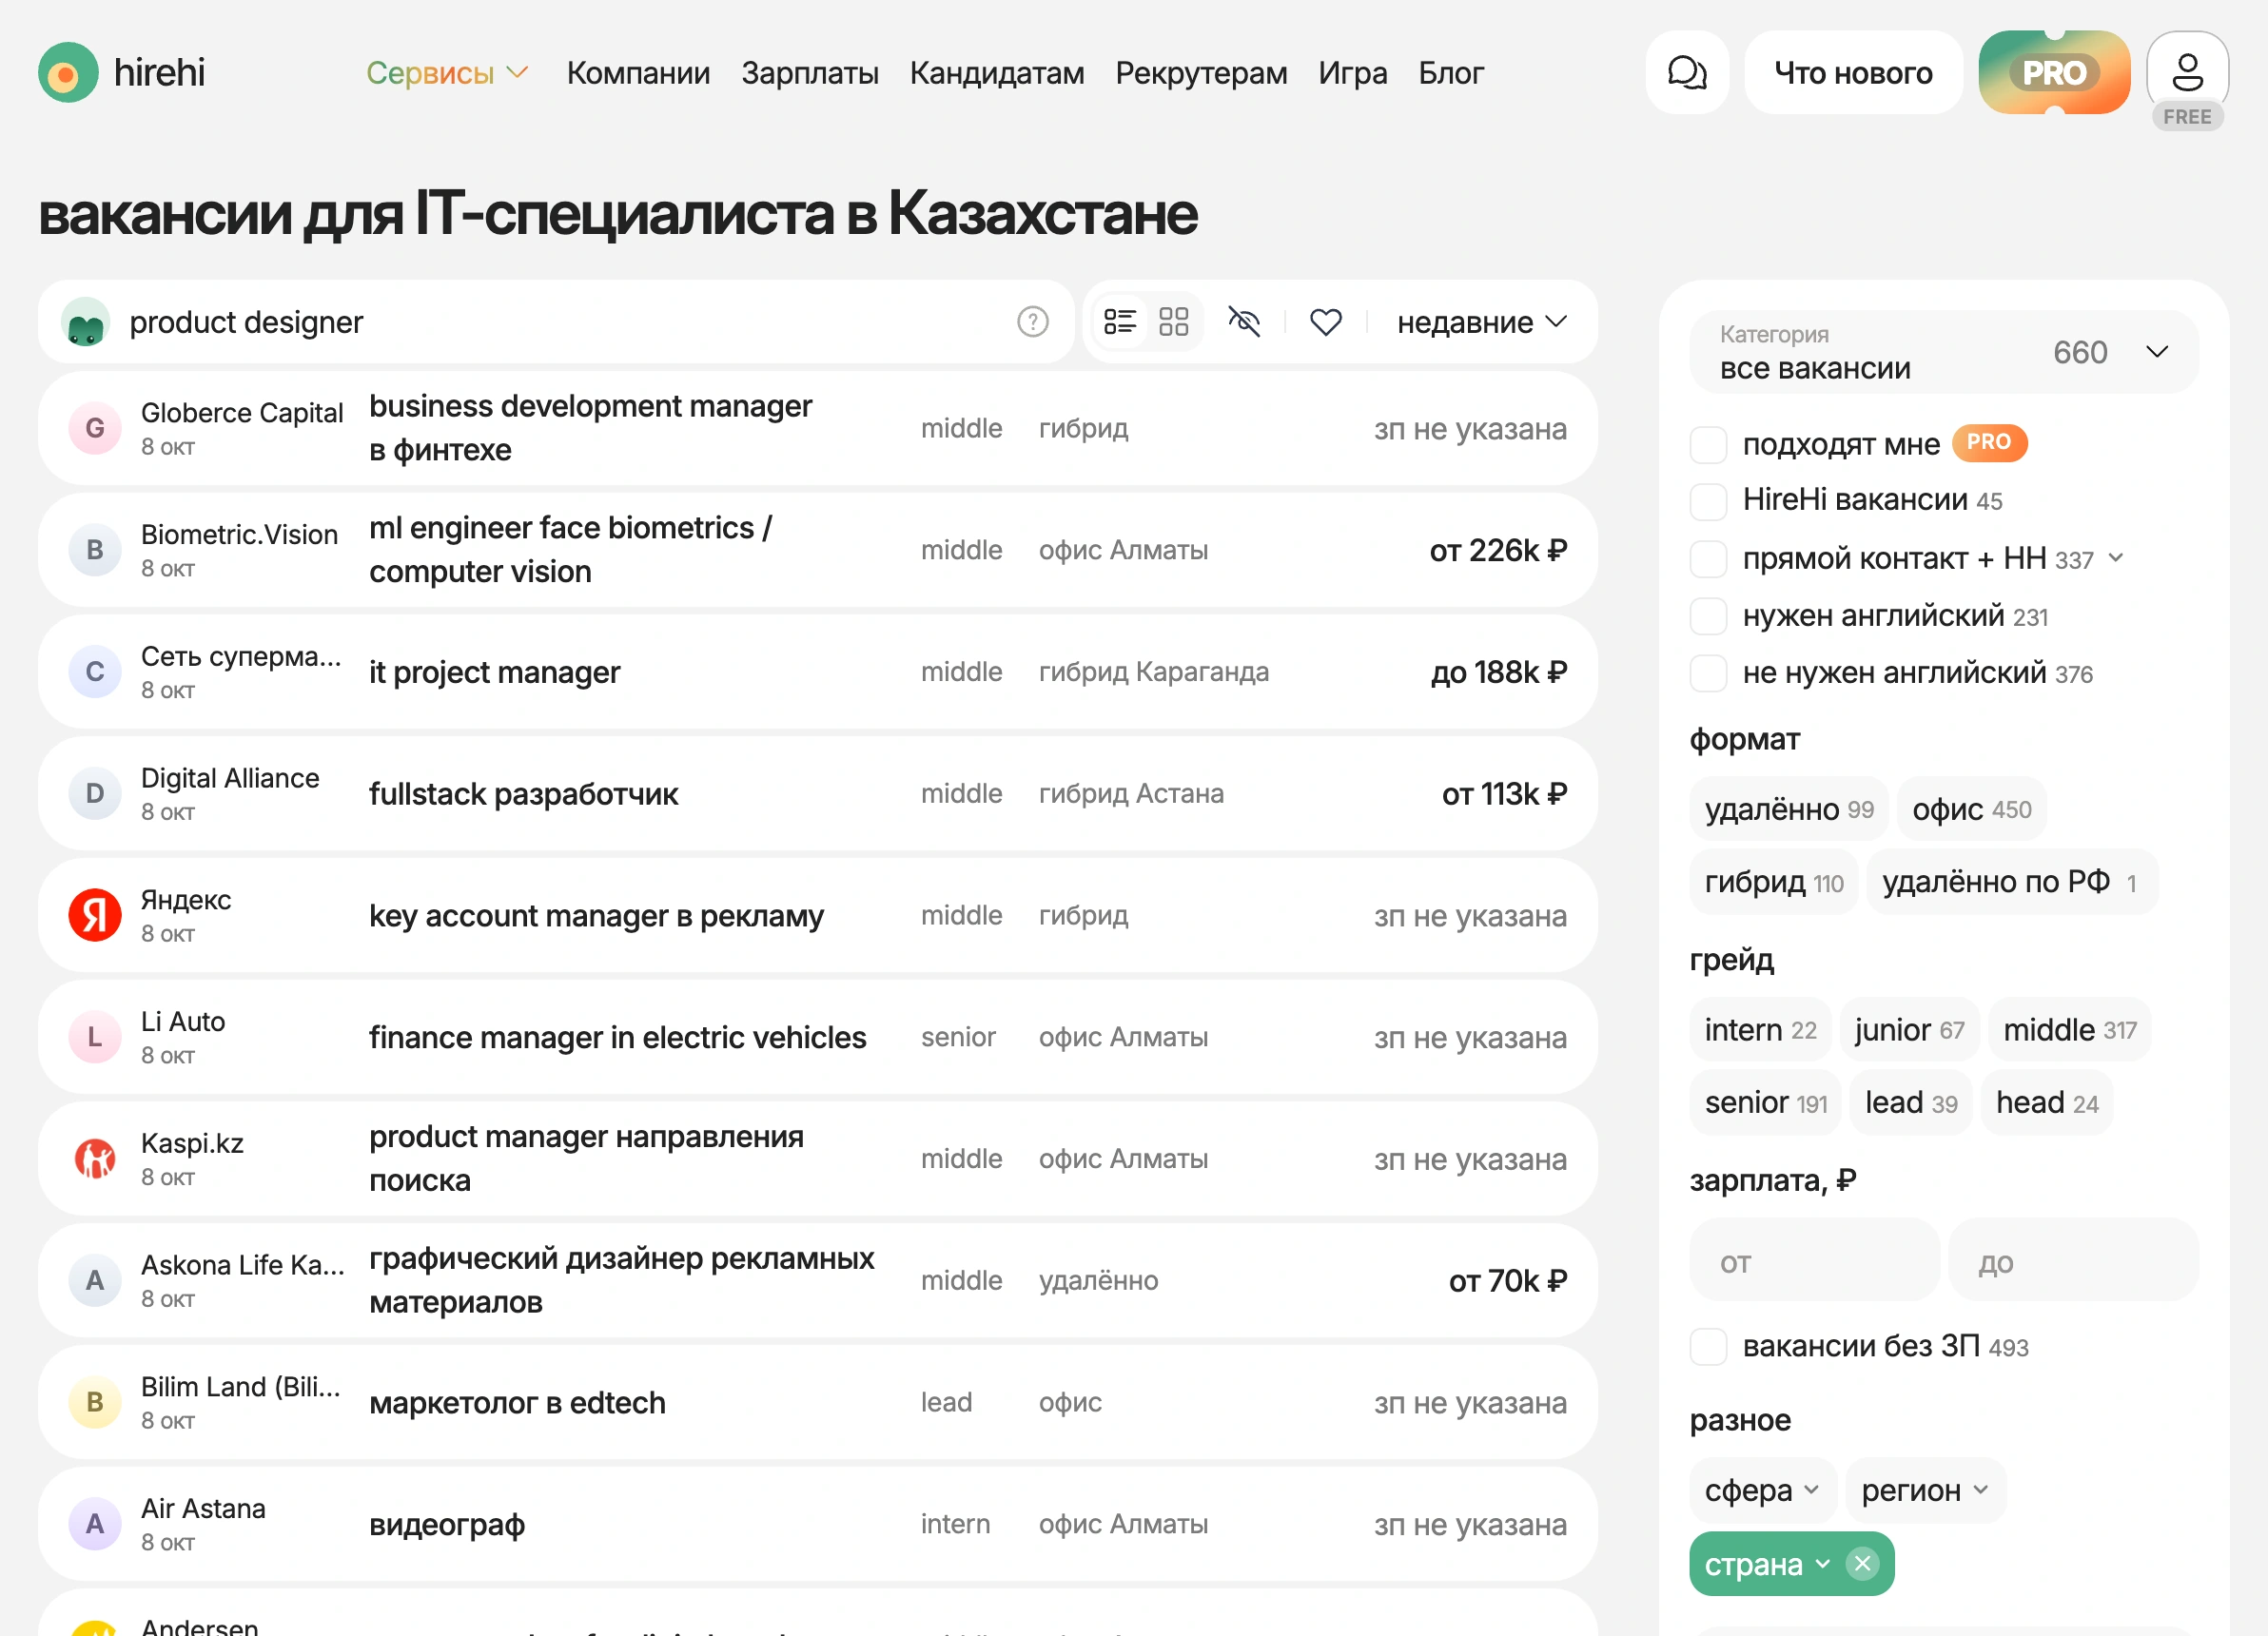This screenshot has width=2268, height=1636.
Task: Open the регион filter dropdown
Action: coord(1925,1490)
